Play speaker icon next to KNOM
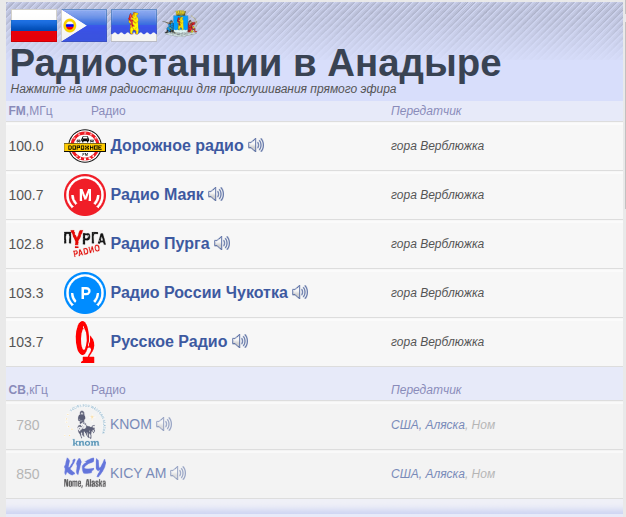 click(x=164, y=424)
